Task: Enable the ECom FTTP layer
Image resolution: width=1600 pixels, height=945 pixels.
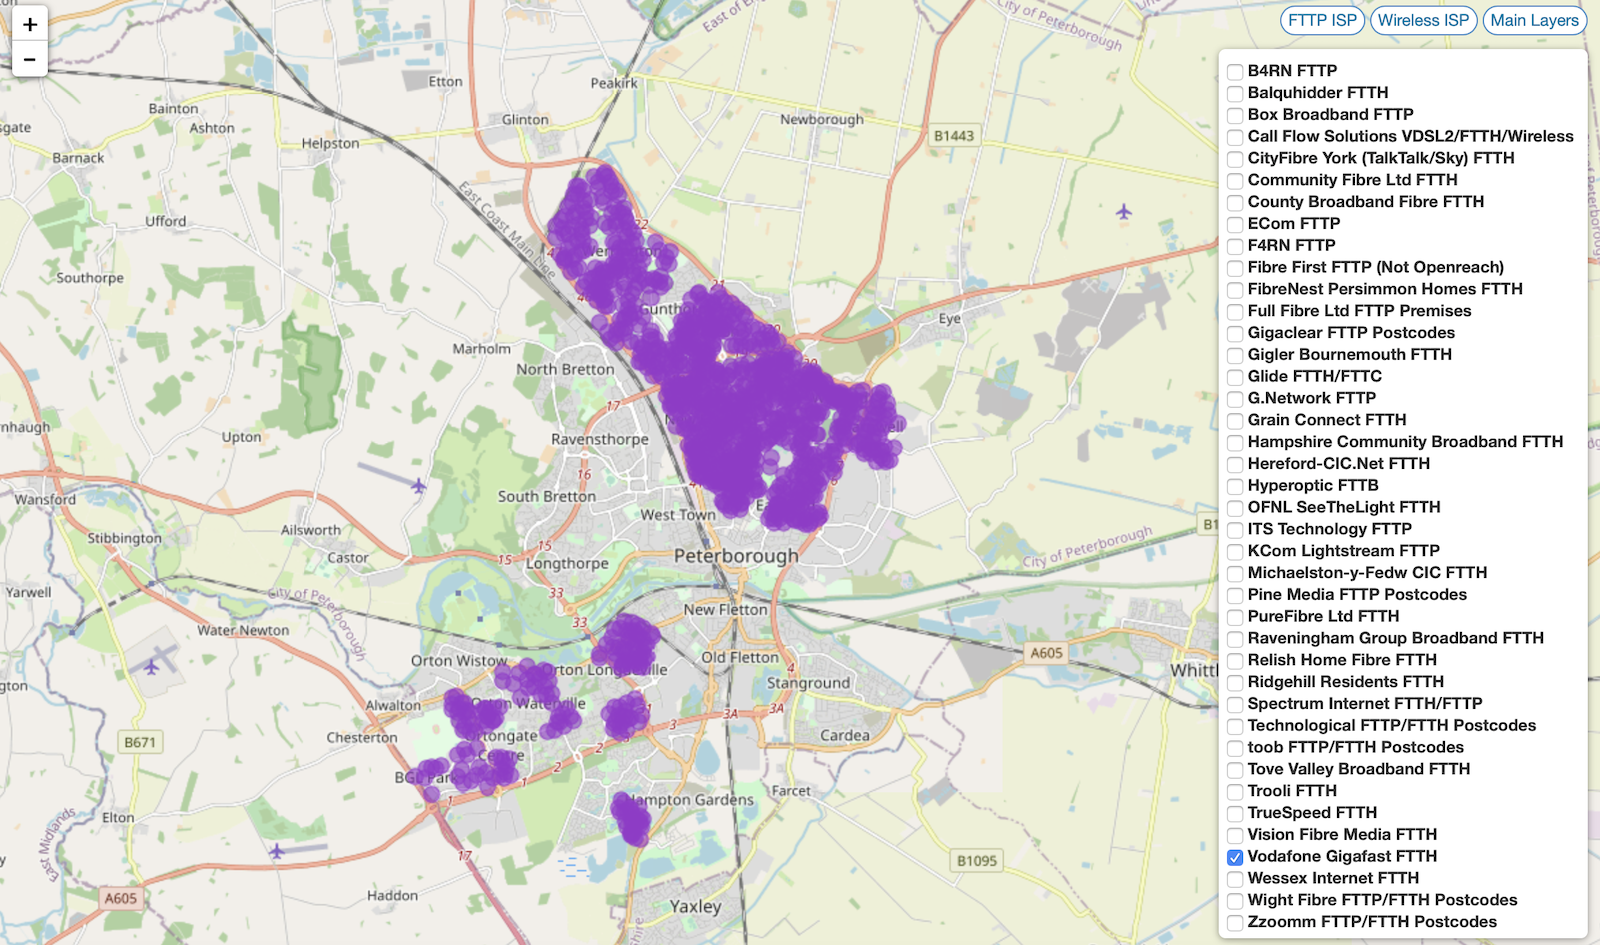Action: pos(1235,225)
